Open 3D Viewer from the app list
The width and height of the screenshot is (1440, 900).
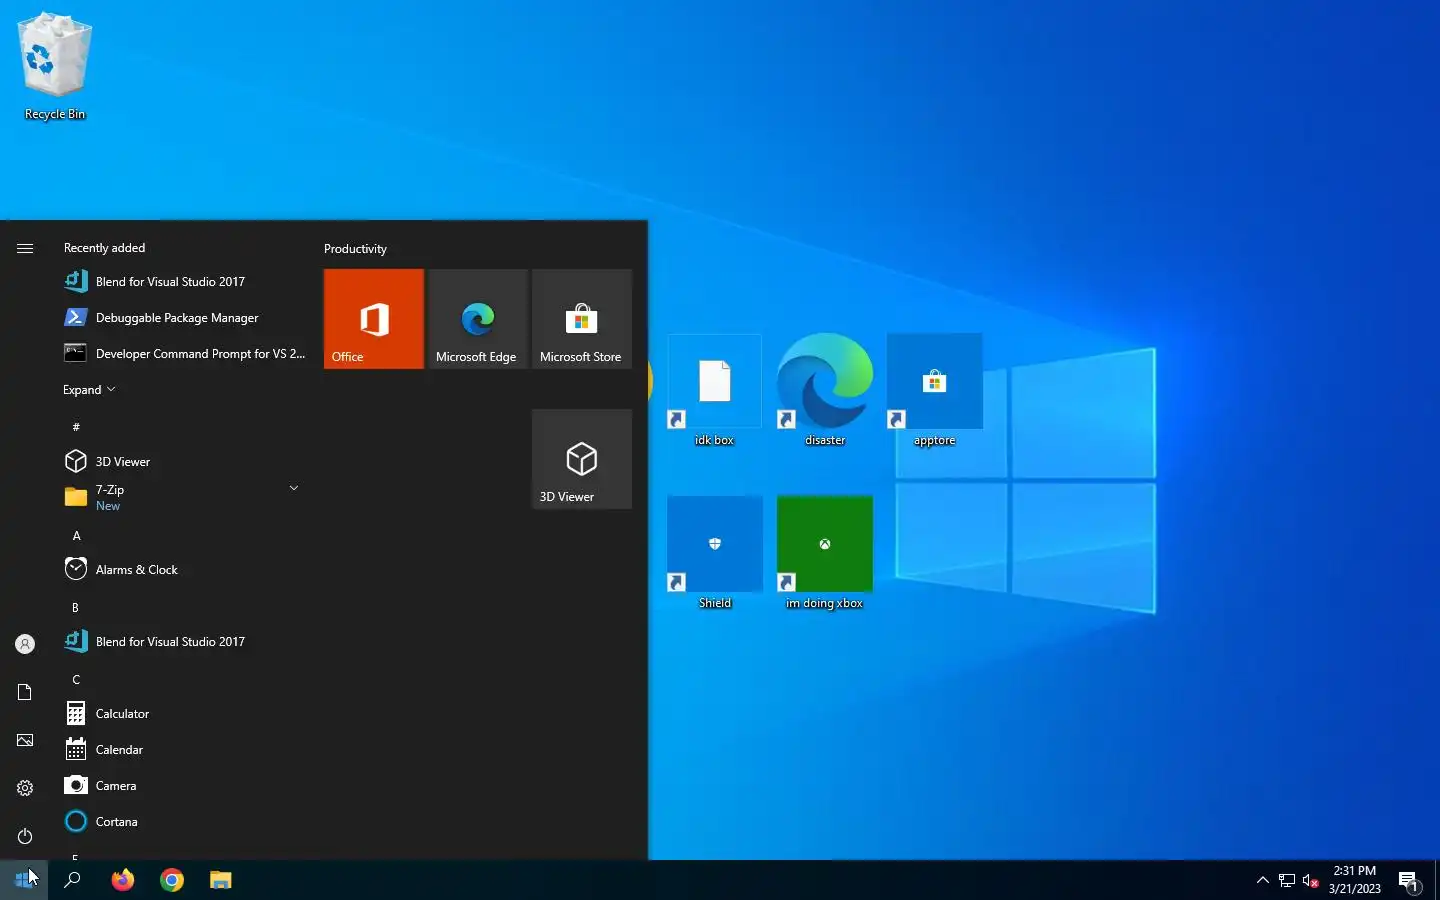[x=183, y=462]
